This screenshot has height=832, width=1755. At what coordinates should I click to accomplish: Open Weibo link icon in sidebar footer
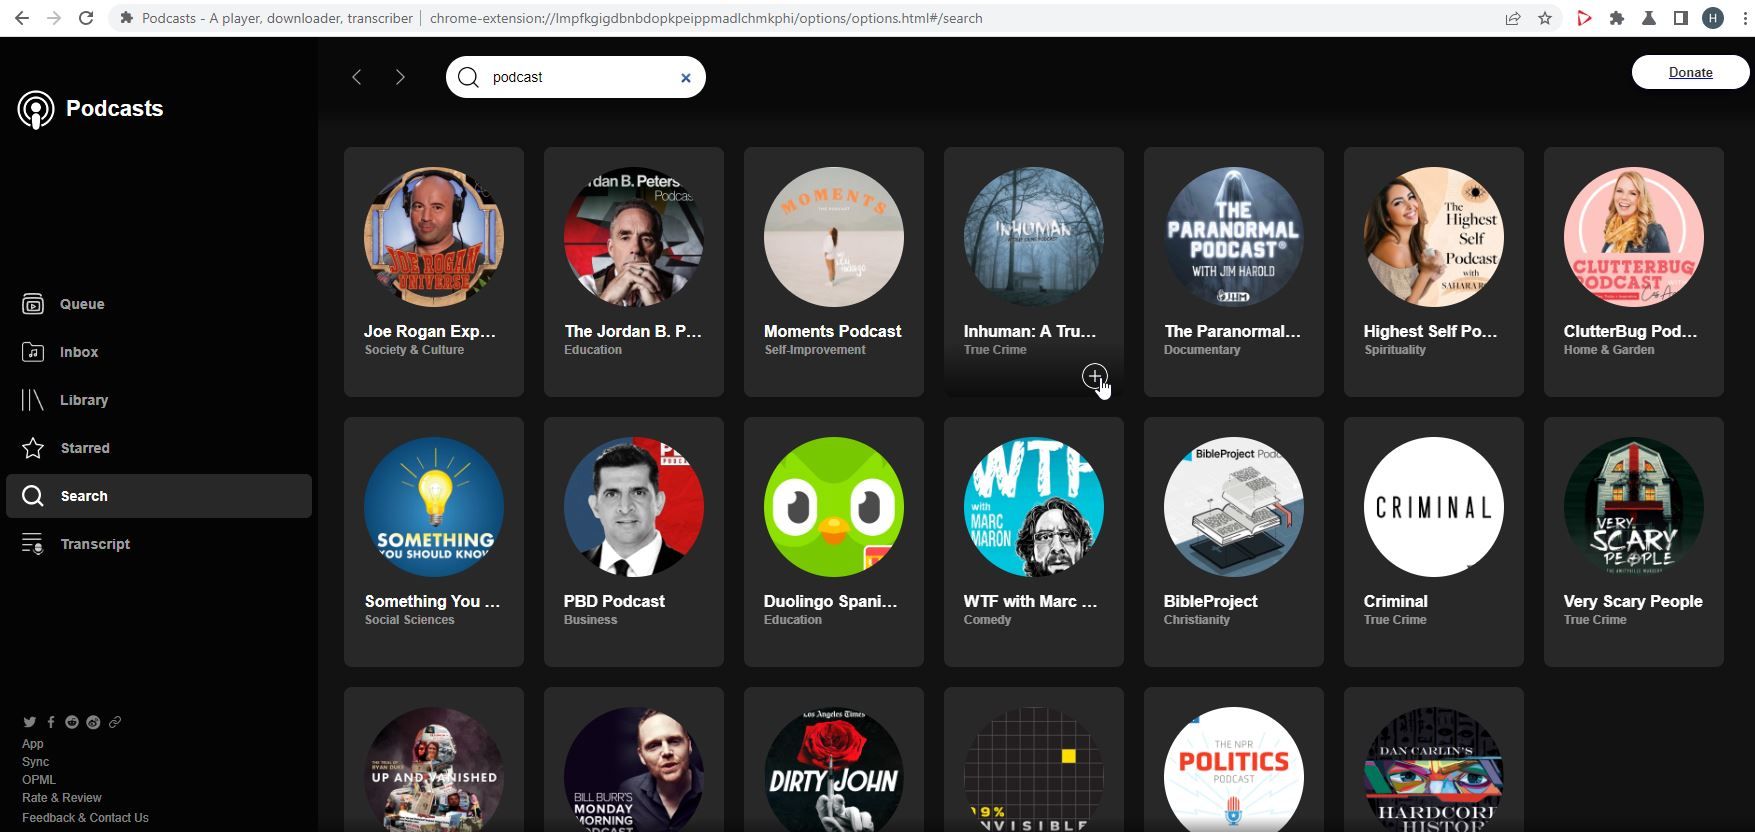click(93, 722)
